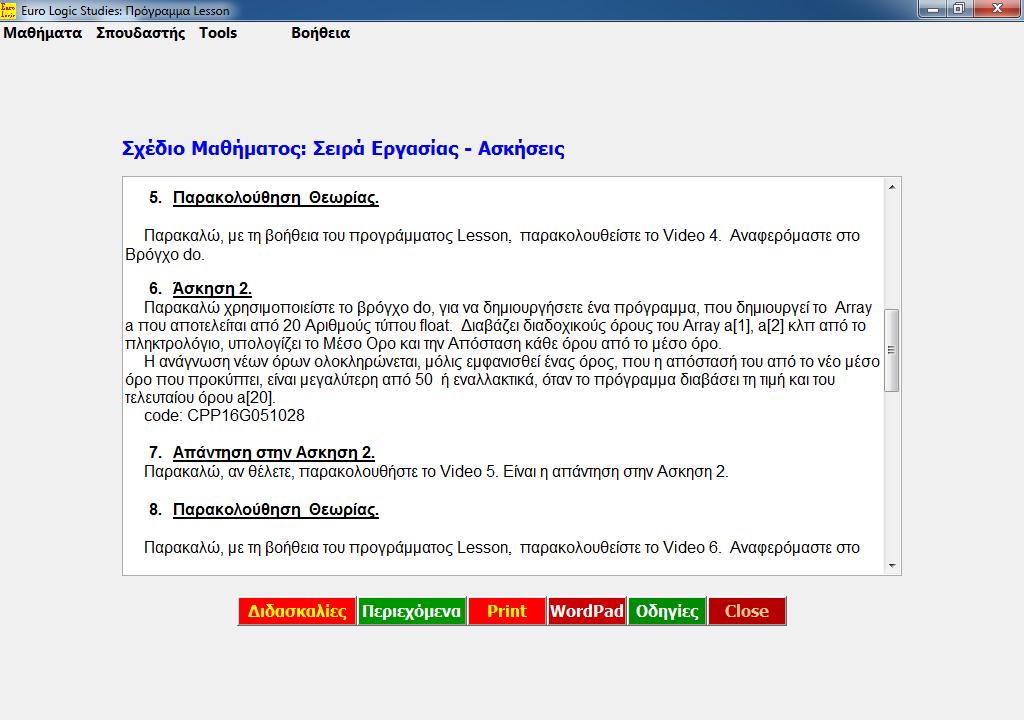Open the Βοήθεια menu

(320, 33)
